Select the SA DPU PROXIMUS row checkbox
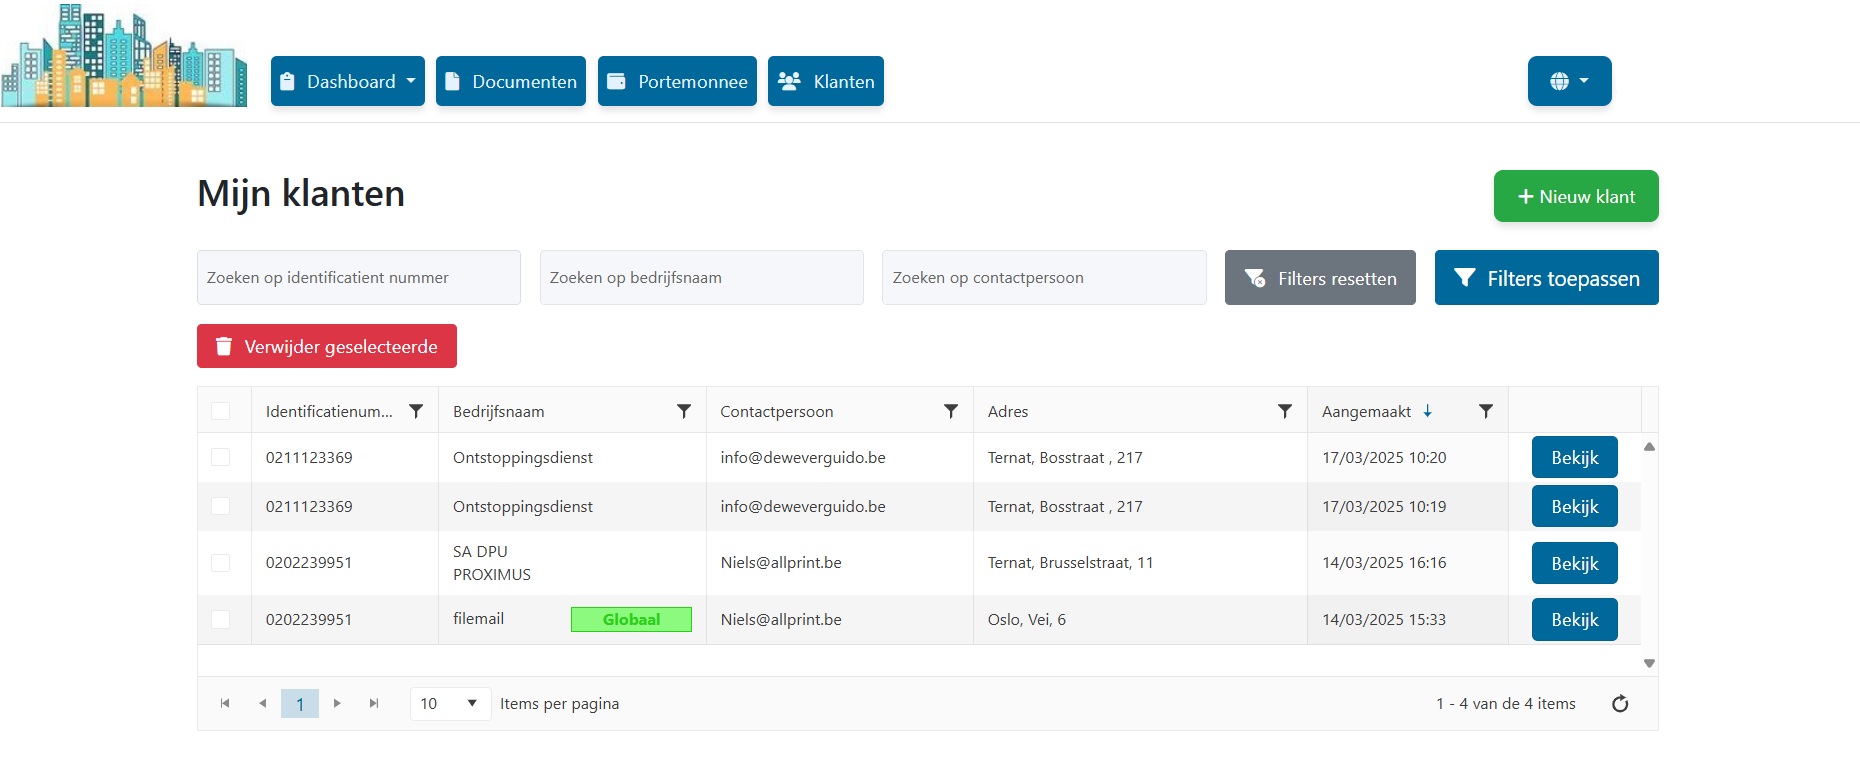Viewport: 1860px width, 774px height. point(221,563)
